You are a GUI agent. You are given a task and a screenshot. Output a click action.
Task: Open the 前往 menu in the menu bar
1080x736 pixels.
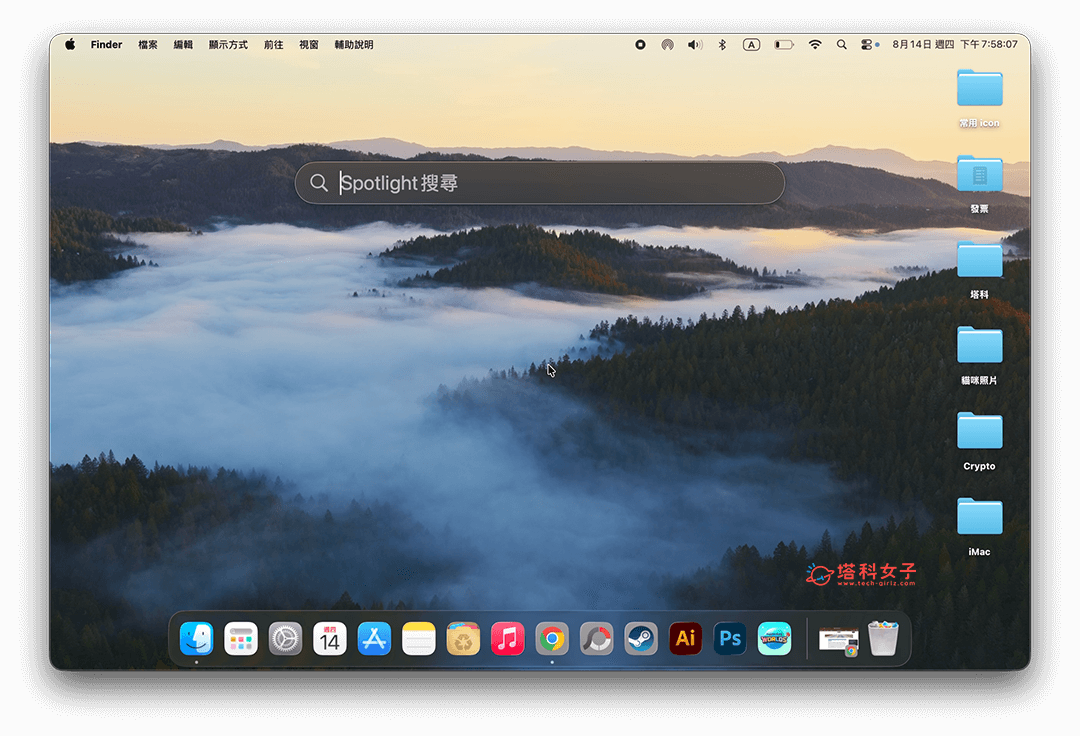click(273, 44)
